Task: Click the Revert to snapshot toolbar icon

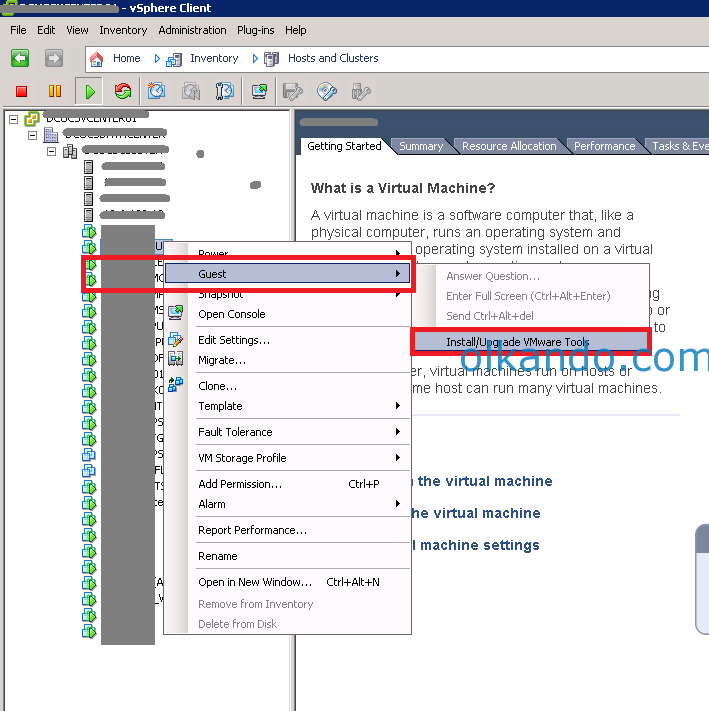Action: (191, 91)
